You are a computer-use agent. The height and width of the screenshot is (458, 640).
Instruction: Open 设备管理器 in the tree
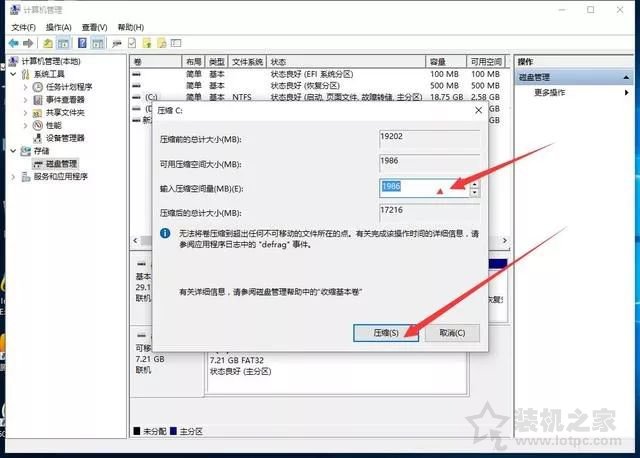click(x=65, y=137)
